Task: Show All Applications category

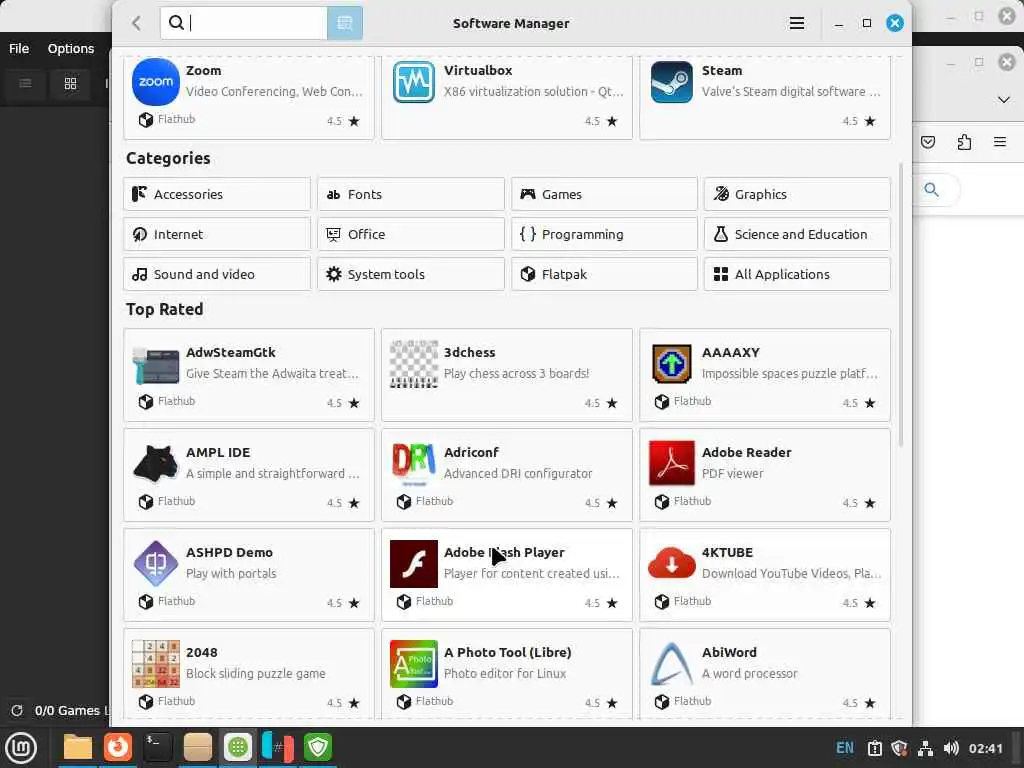Action: point(797,274)
